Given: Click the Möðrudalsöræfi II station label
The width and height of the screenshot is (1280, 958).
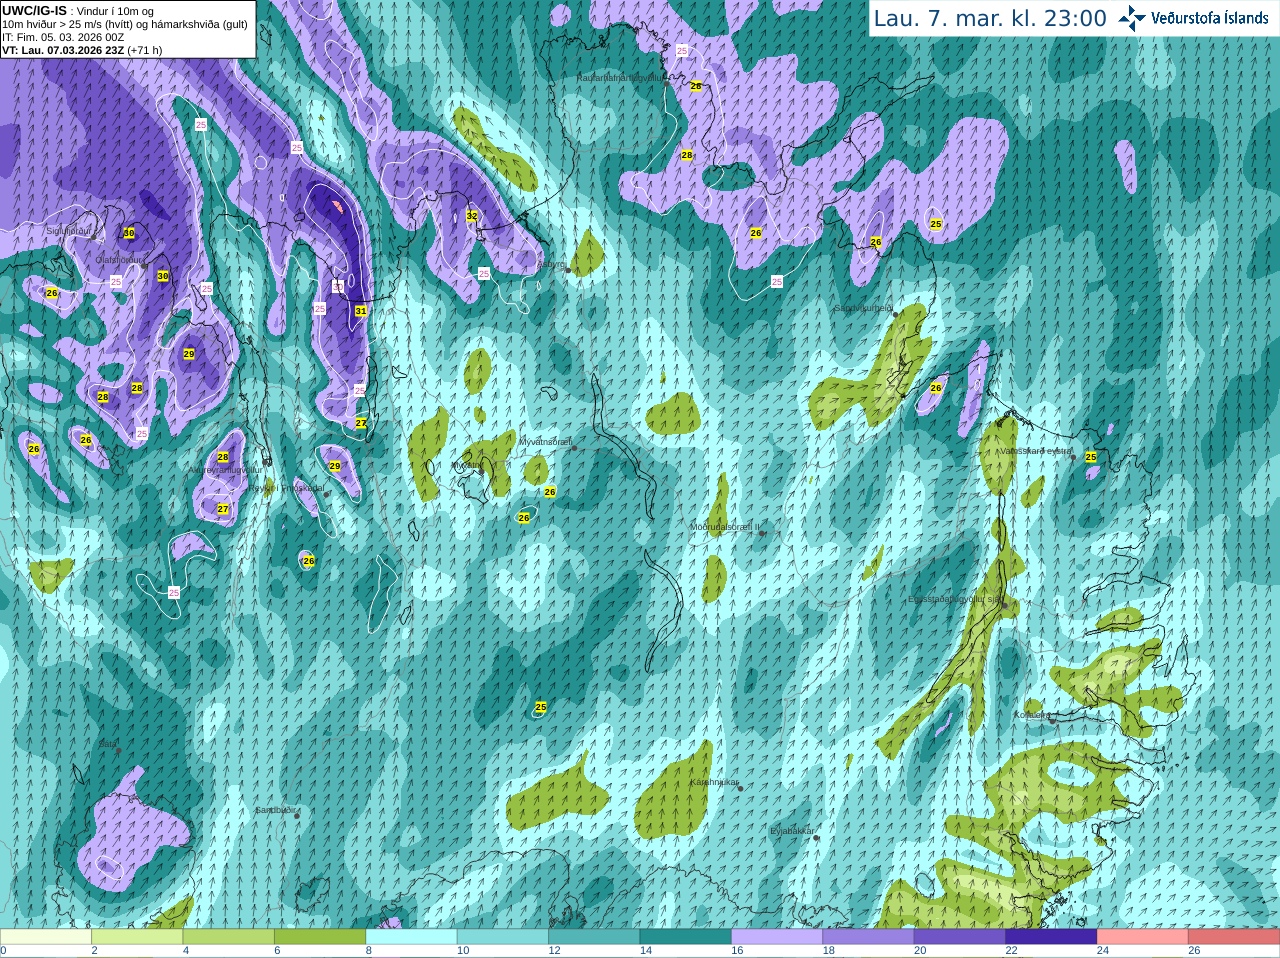Looking at the screenshot, I should pyautogui.click(x=725, y=527).
